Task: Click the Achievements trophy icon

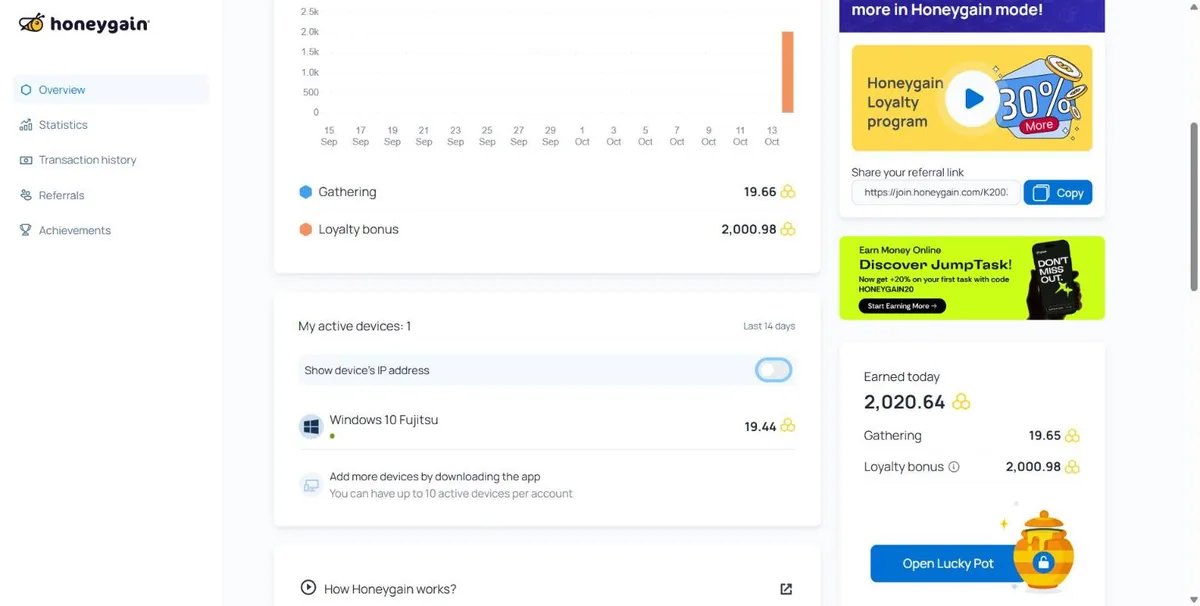Action: pos(26,230)
